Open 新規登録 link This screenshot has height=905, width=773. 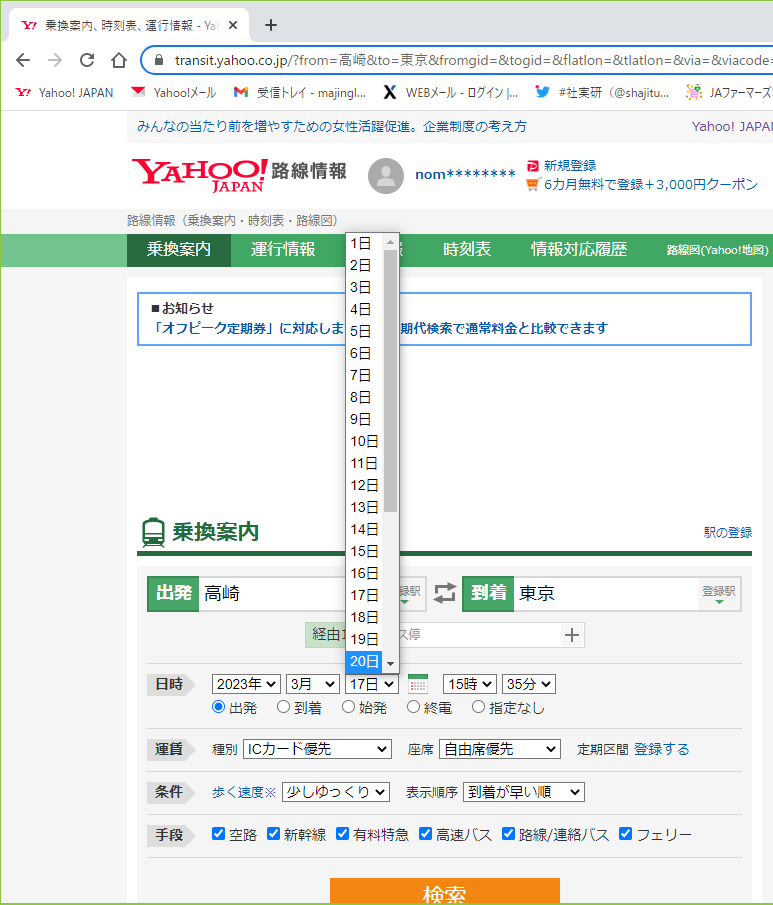[x=570, y=166]
